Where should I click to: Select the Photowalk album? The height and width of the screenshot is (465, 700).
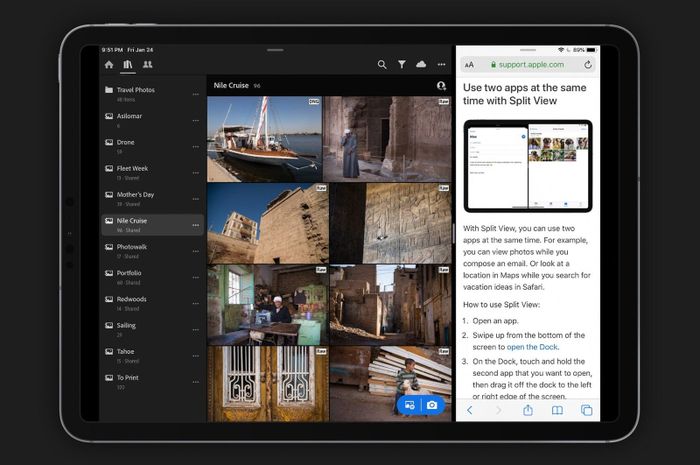152,251
